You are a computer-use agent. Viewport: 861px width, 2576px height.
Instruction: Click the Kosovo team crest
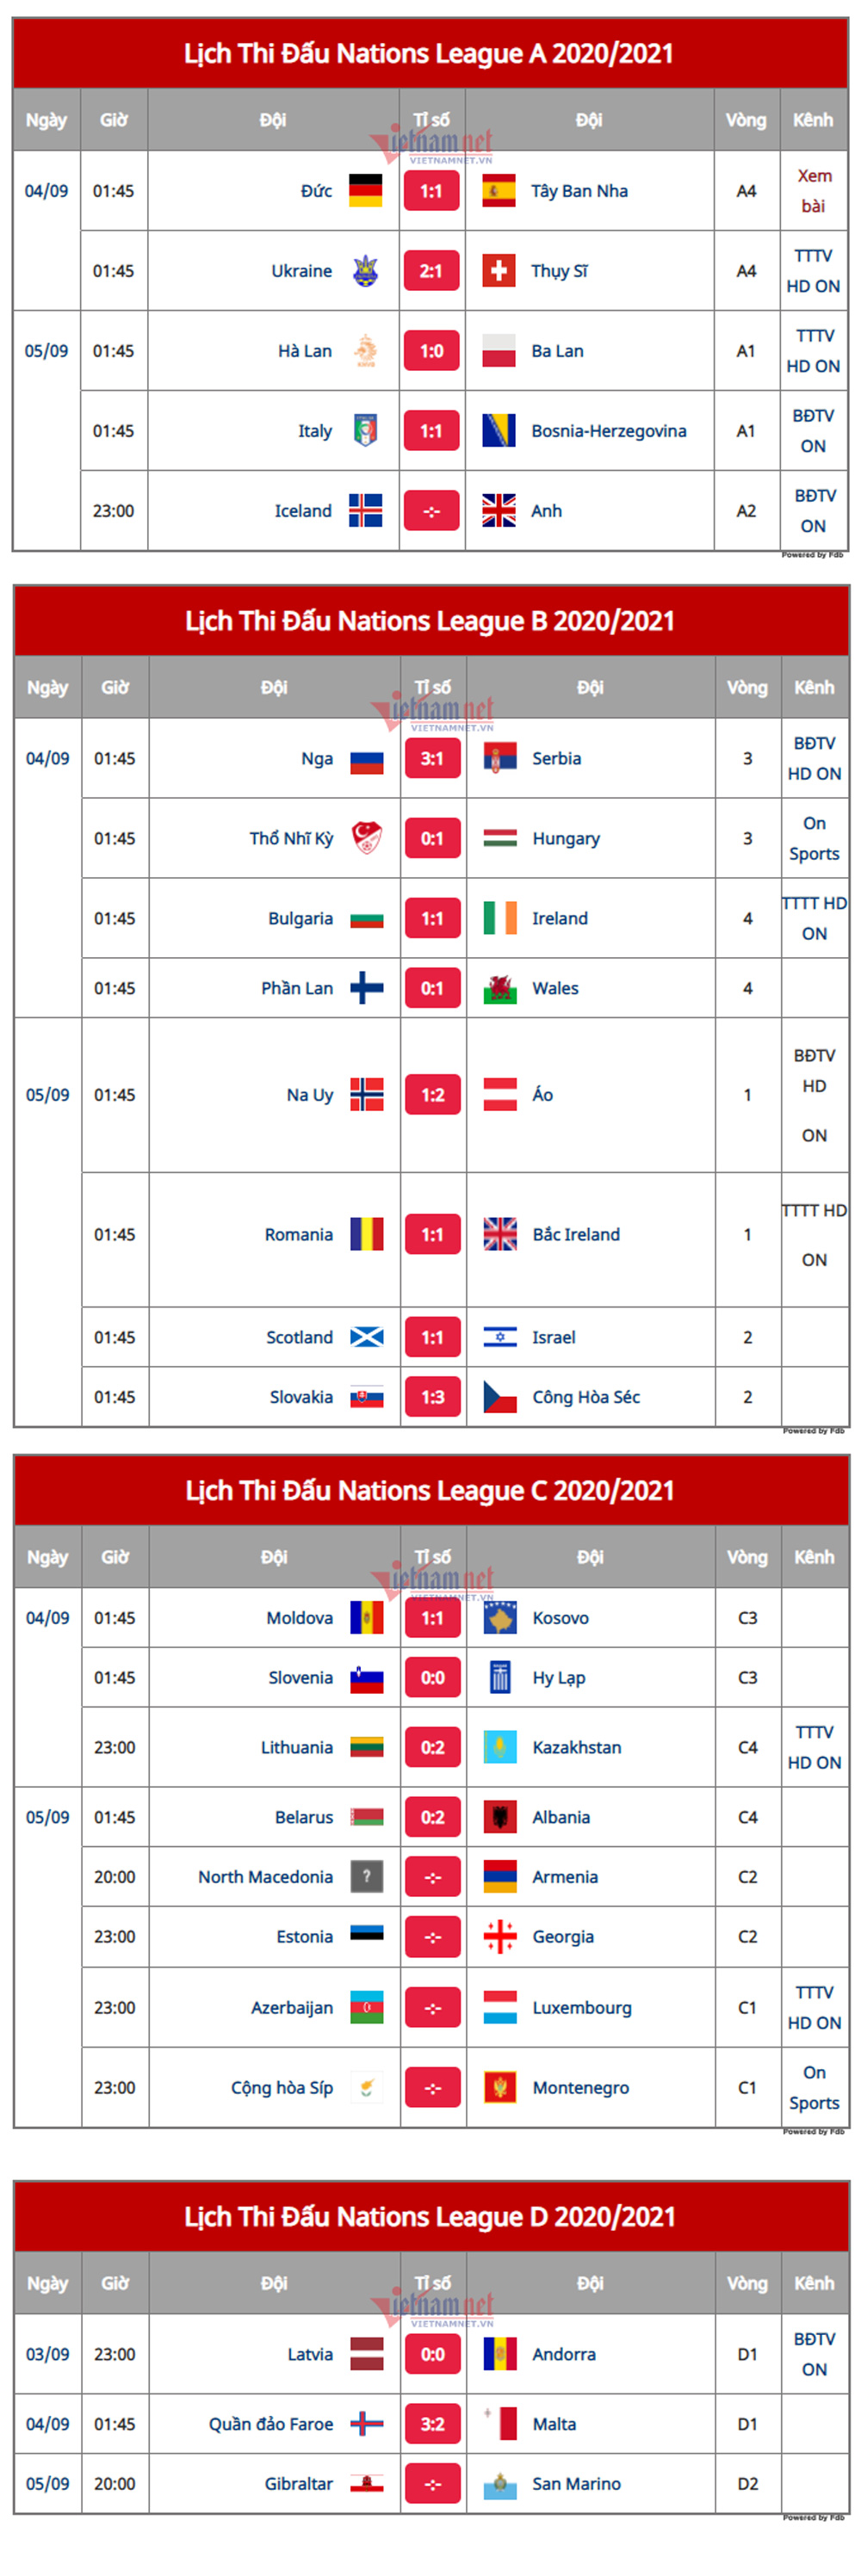point(500,1617)
